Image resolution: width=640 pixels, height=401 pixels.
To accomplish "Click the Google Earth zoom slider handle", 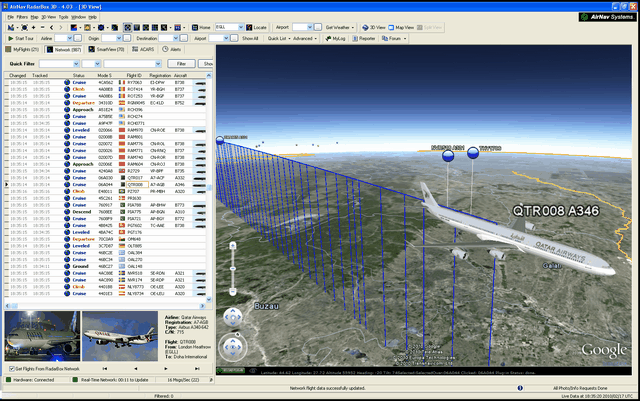I will (233, 268).
